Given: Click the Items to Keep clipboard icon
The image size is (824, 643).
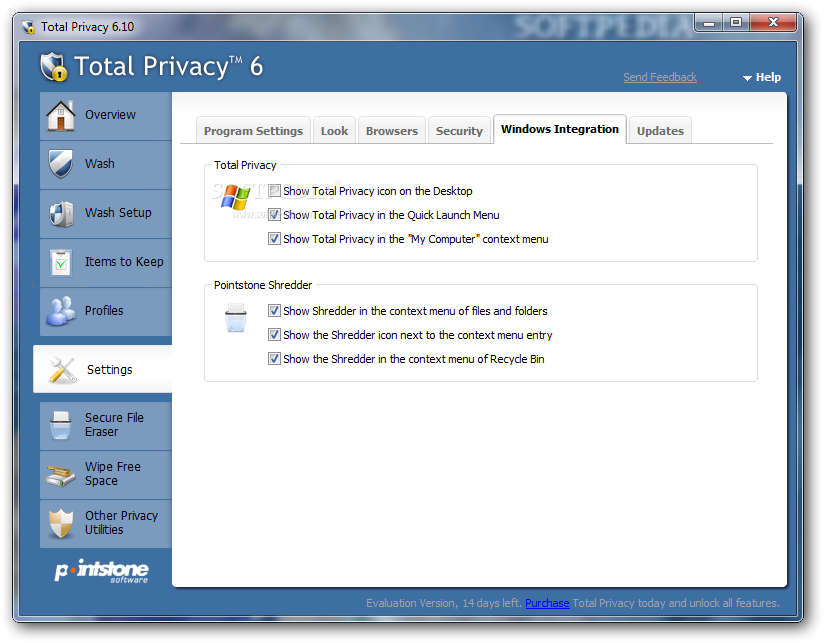Looking at the screenshot, I should [61, 262].
